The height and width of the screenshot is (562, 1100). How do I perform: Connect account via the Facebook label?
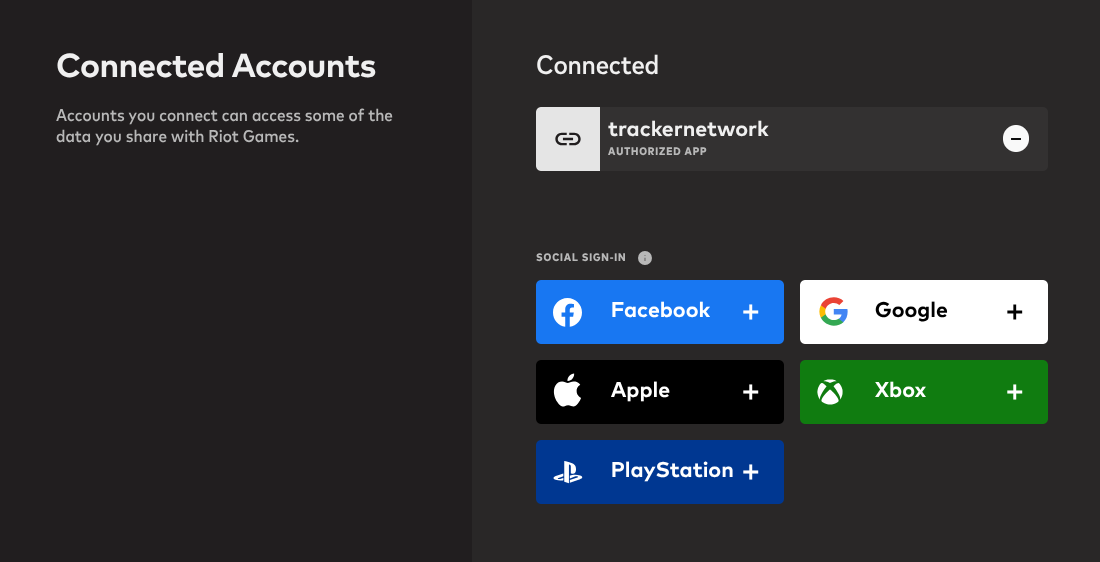click(660, 311)
